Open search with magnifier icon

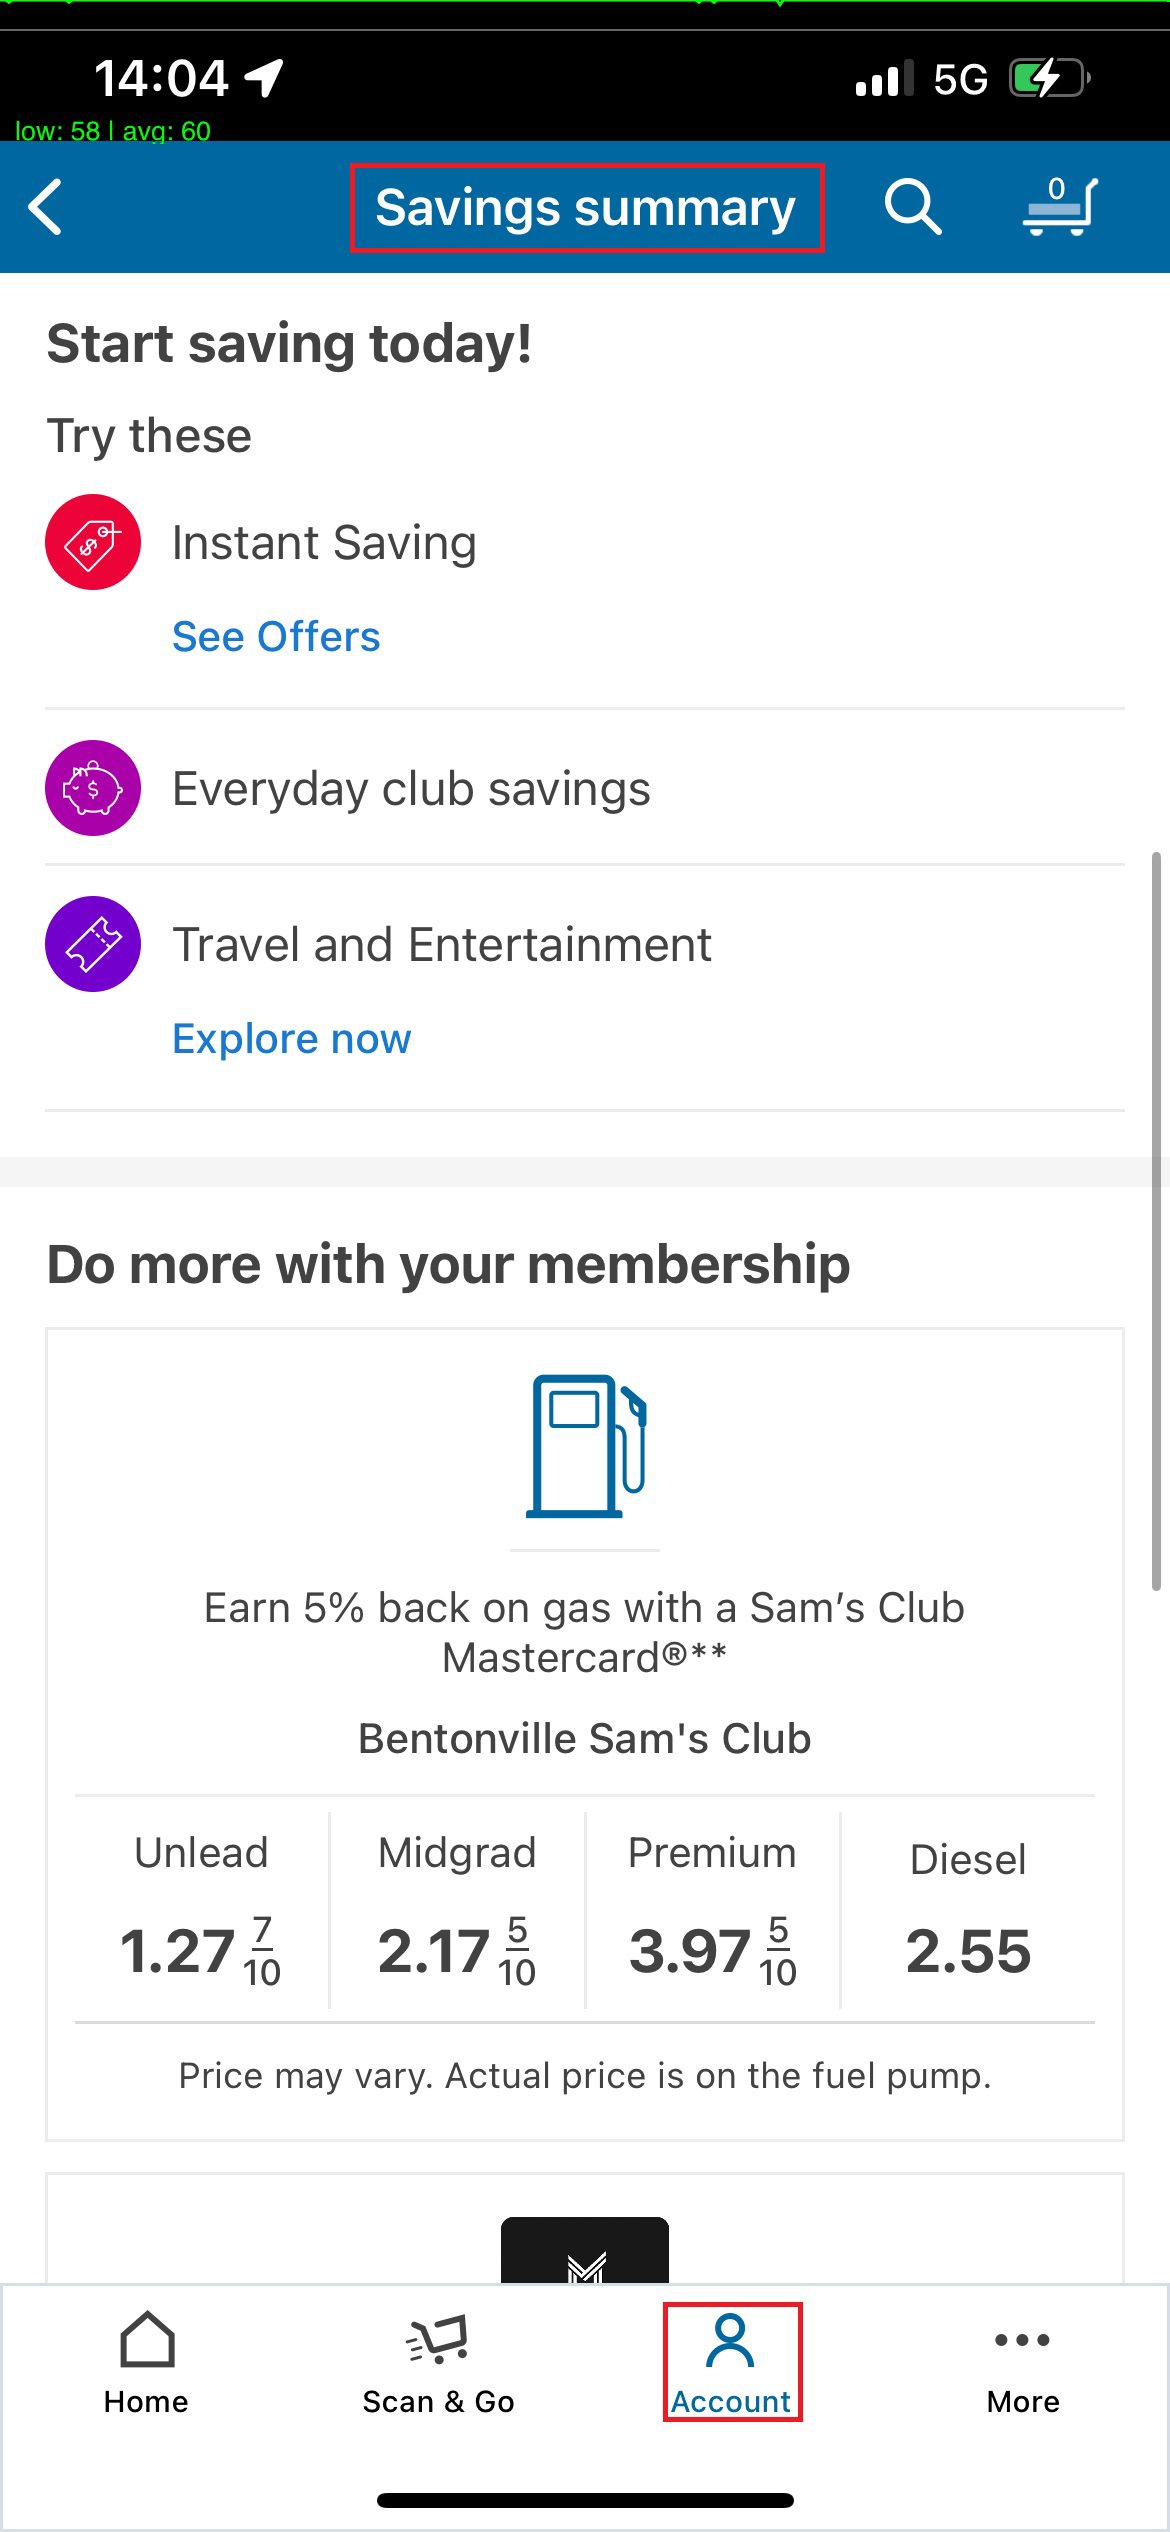point(912,207)
